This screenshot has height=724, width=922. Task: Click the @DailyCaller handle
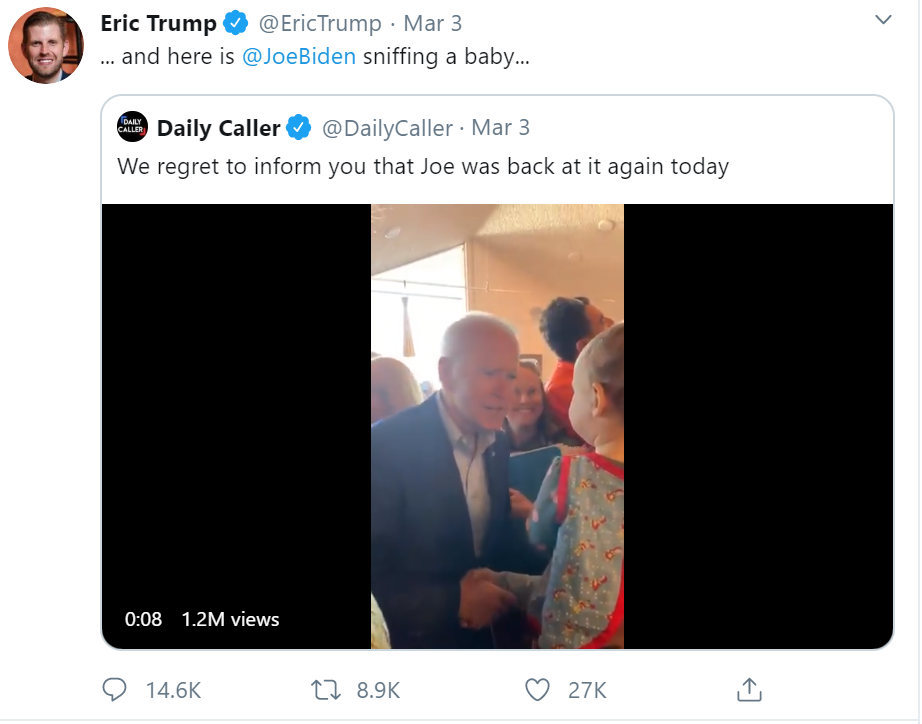pyautogui.click(x=385, y=128)
